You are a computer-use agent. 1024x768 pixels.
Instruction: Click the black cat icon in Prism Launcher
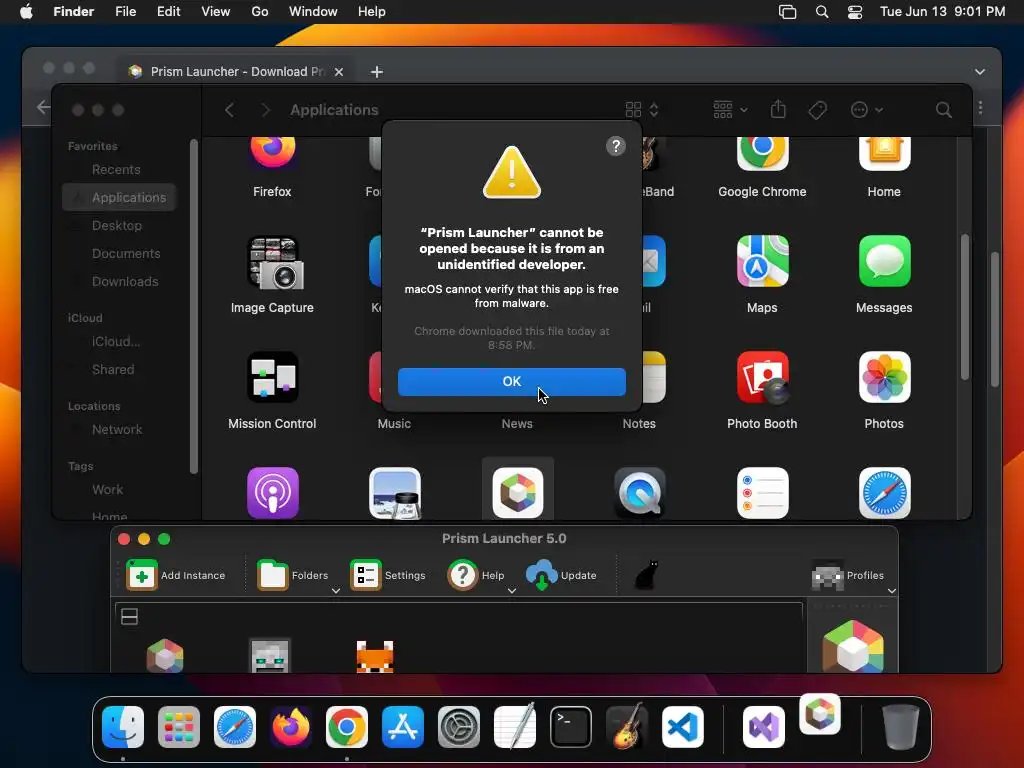click(x=647, y=575)
